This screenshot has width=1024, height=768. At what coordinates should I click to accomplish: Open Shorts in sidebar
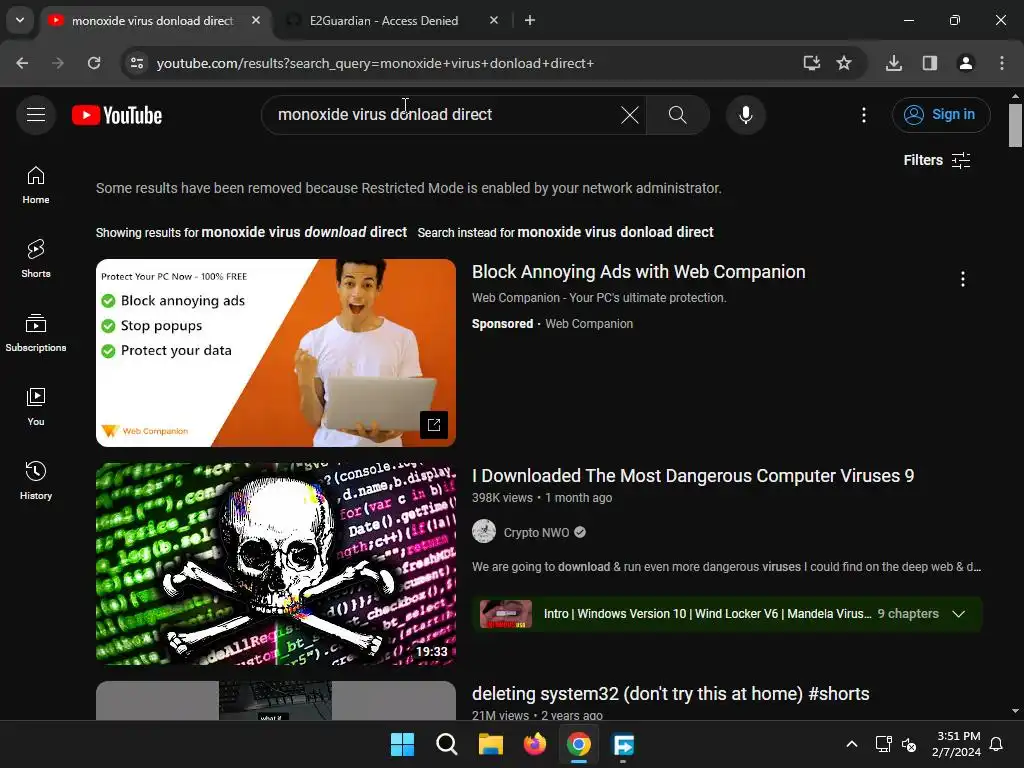coord(36,259)
